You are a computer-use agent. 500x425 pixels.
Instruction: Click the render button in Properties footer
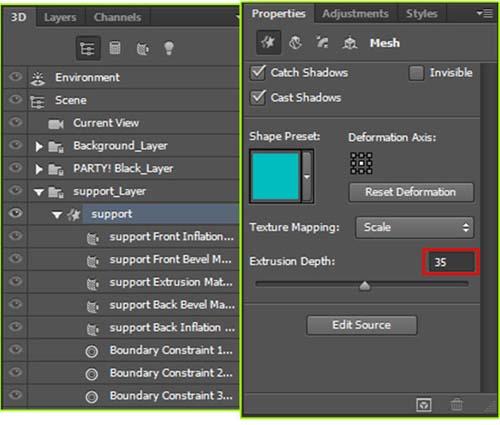click(424, 405)
